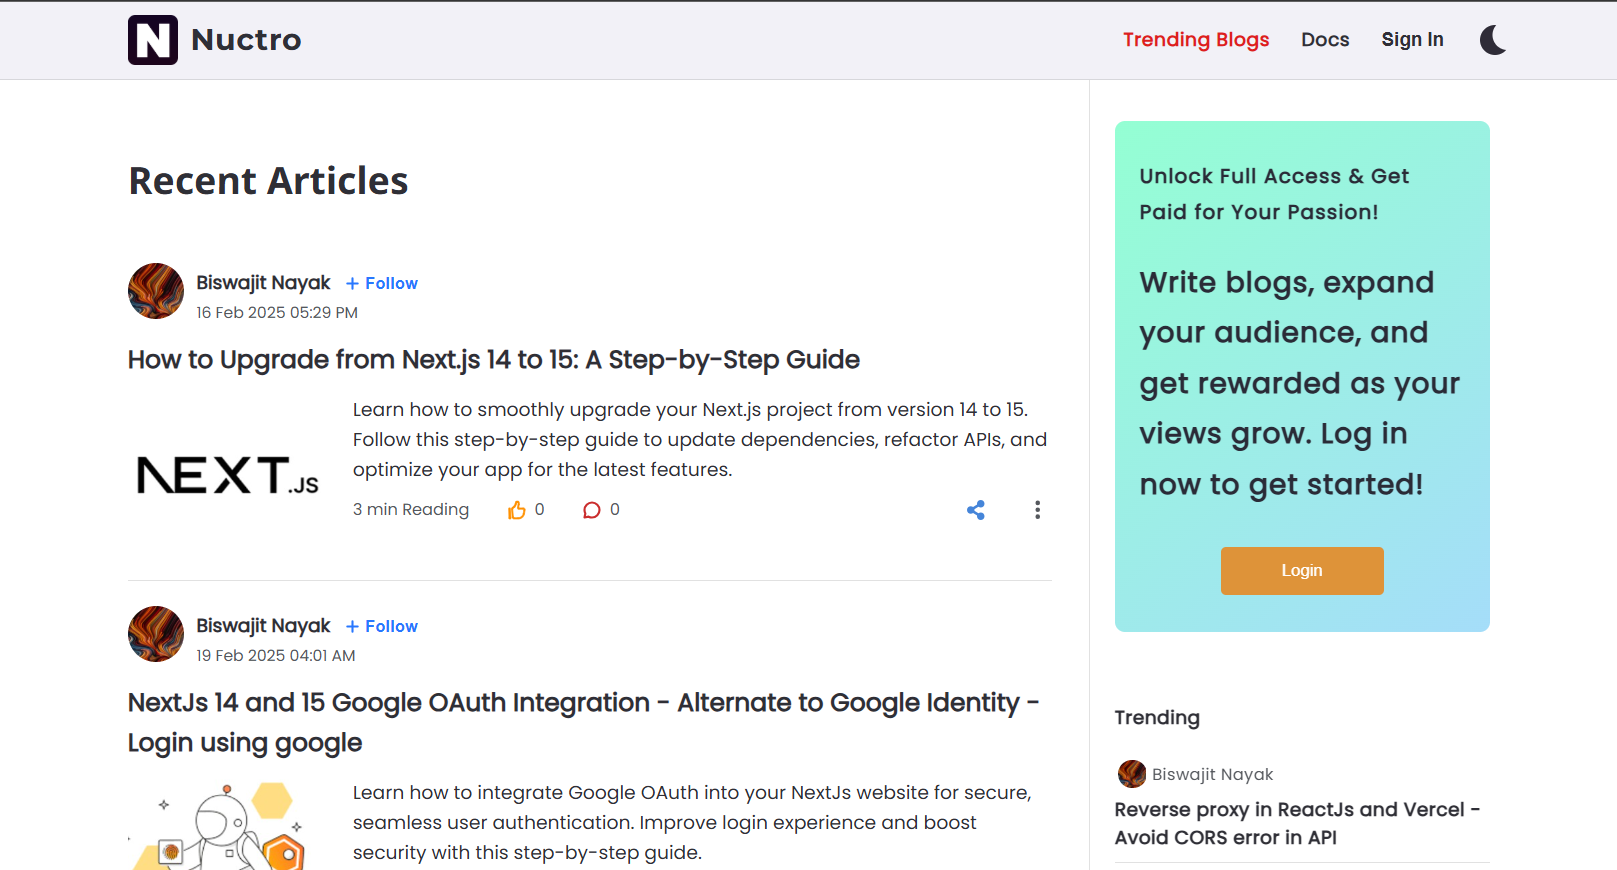Go to Sign In in the navbar
This screenshot has height=870, width=1617.
click(1412, 40)
